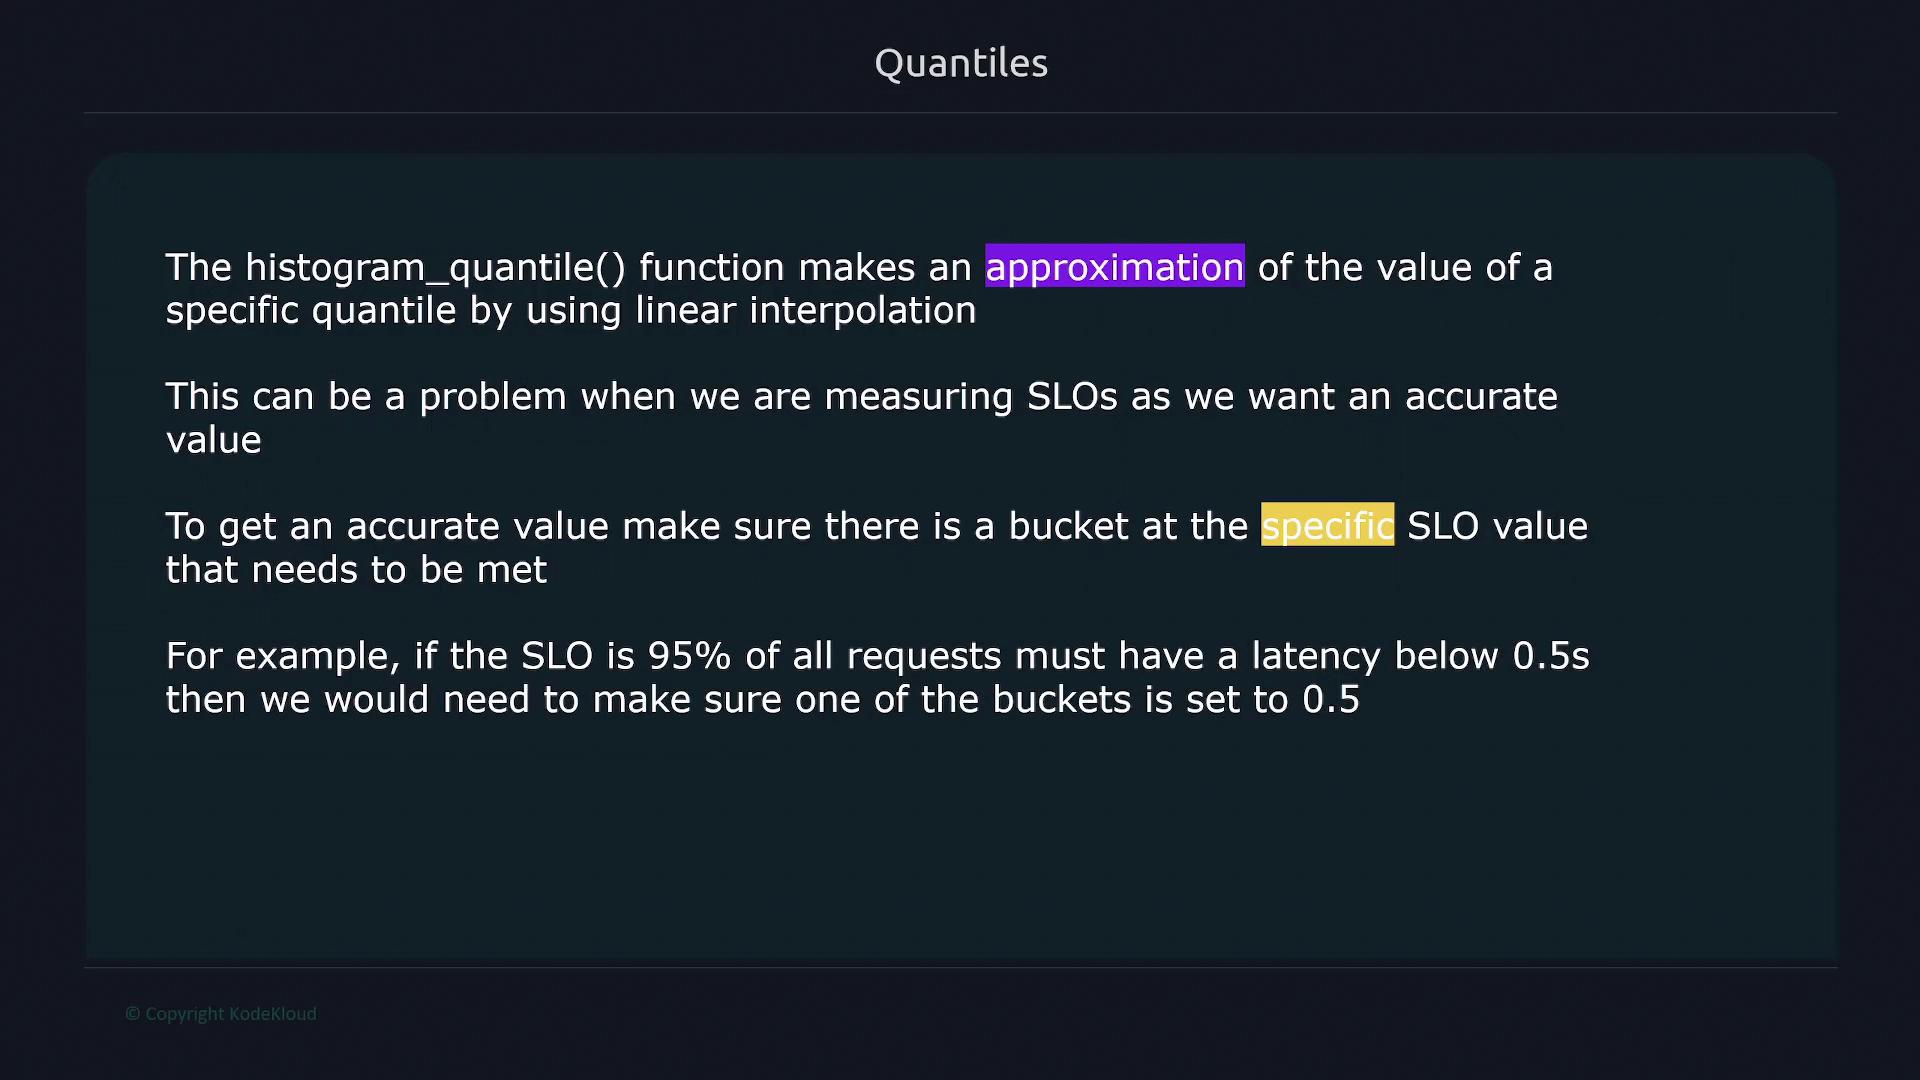Click the "95%" figure in the example

pyautogui.click(x=689, y=656)
